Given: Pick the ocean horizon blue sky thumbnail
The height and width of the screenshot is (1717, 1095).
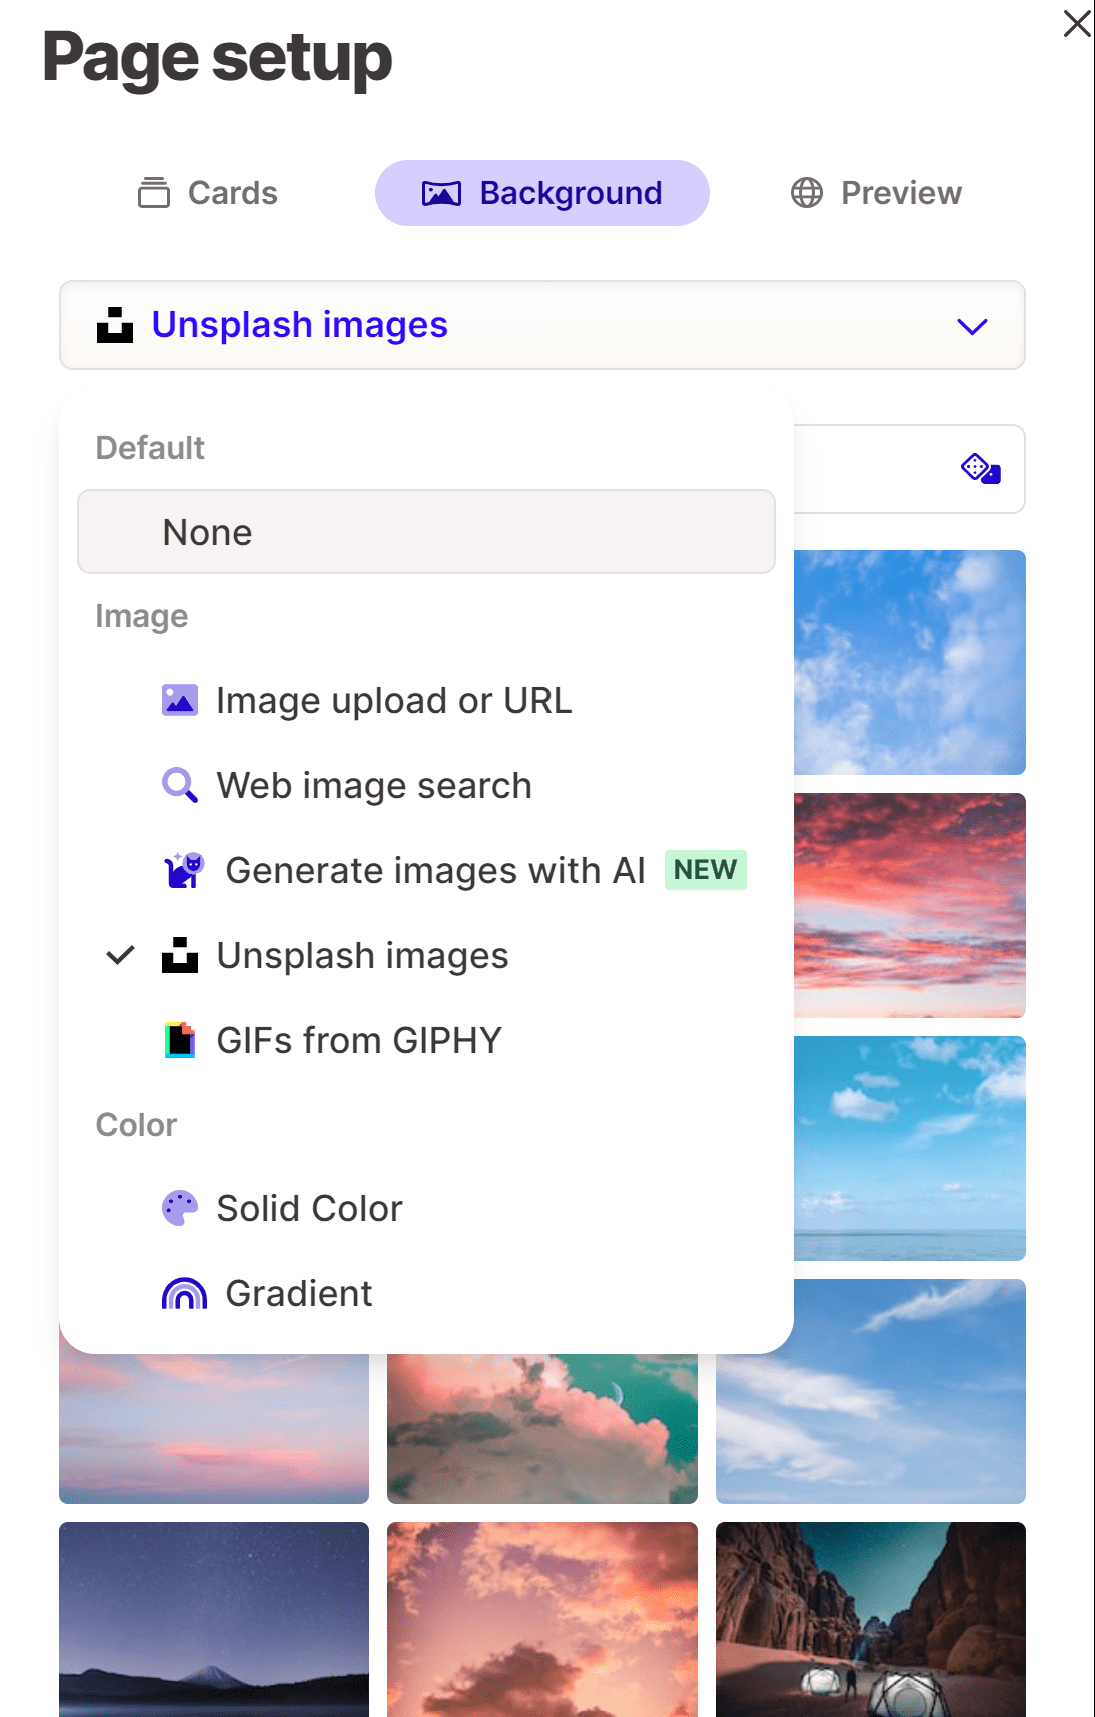Looking at the screenshot, I should (910, 1148).
